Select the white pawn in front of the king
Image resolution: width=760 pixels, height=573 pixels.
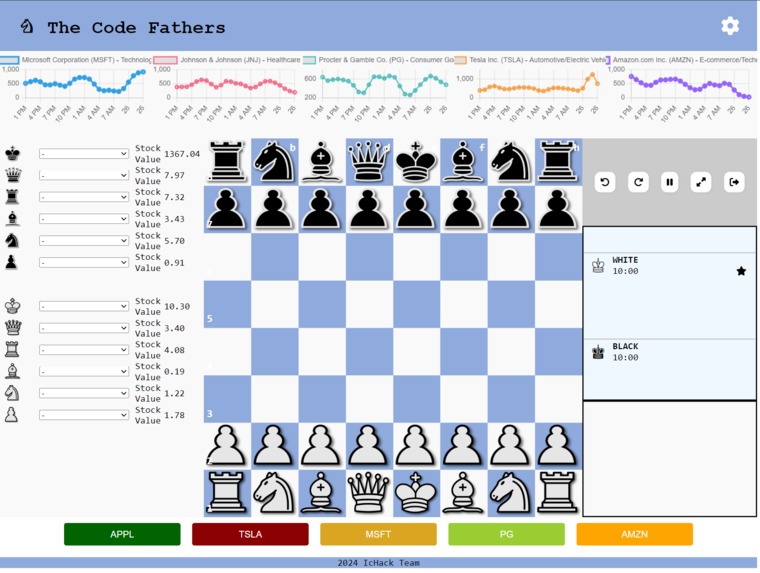(x=416, y=446)
